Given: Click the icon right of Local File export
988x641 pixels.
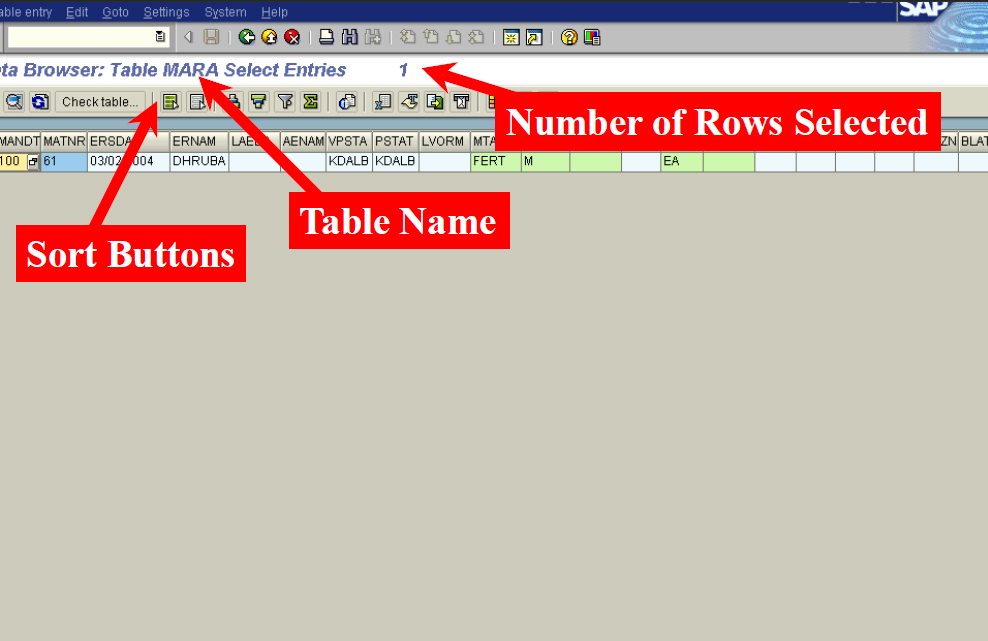Looking at the screenshot, I should click(461, 101).
